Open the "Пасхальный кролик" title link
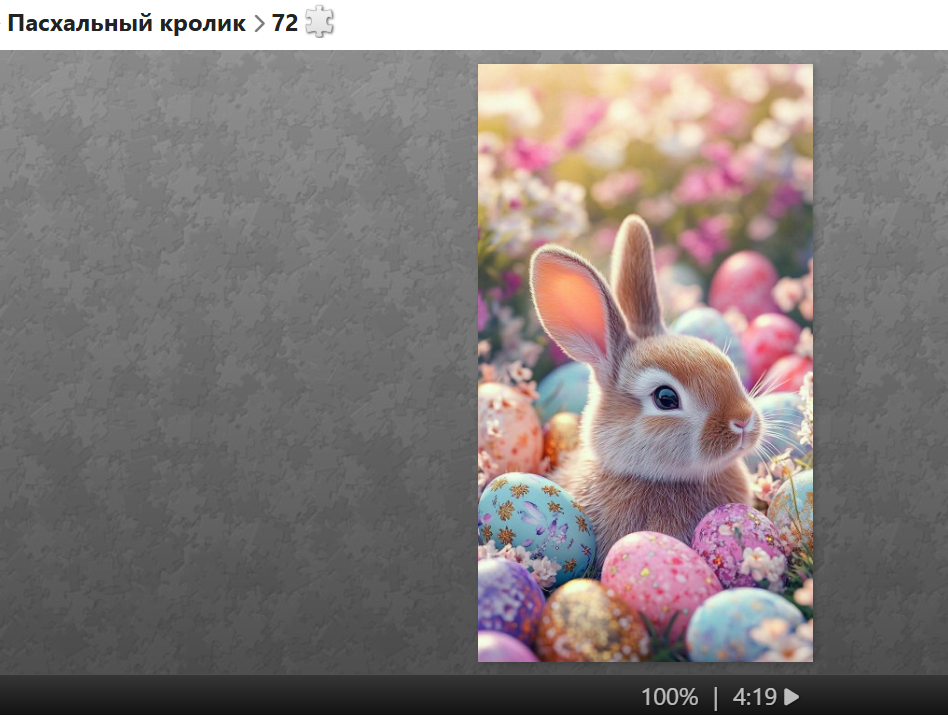 point(126,23)
